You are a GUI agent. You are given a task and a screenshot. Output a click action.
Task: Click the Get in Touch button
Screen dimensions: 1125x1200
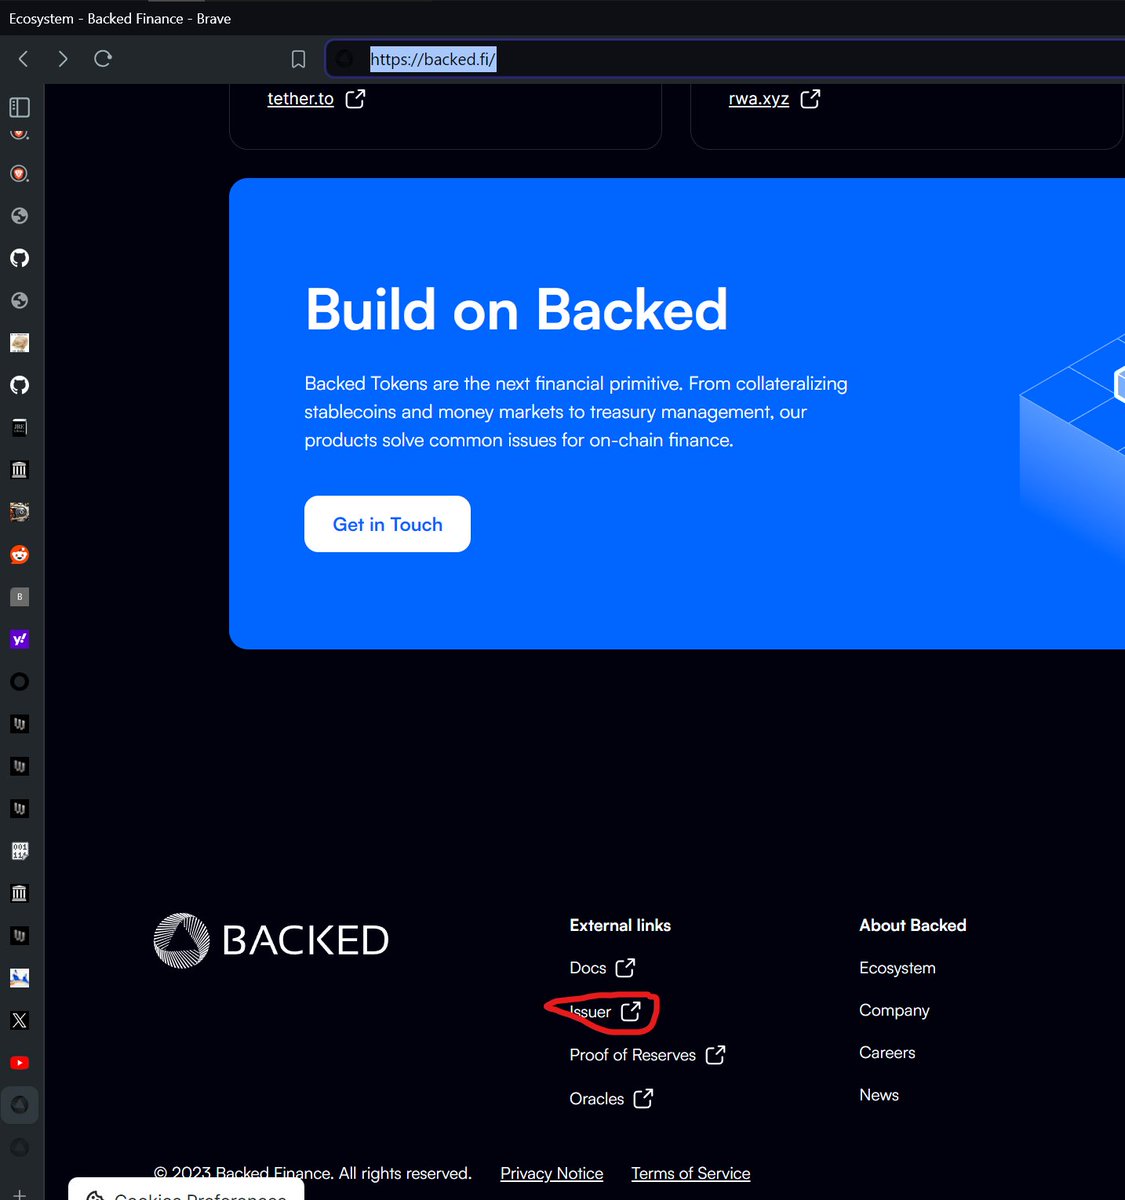click(x=387, y=524)
